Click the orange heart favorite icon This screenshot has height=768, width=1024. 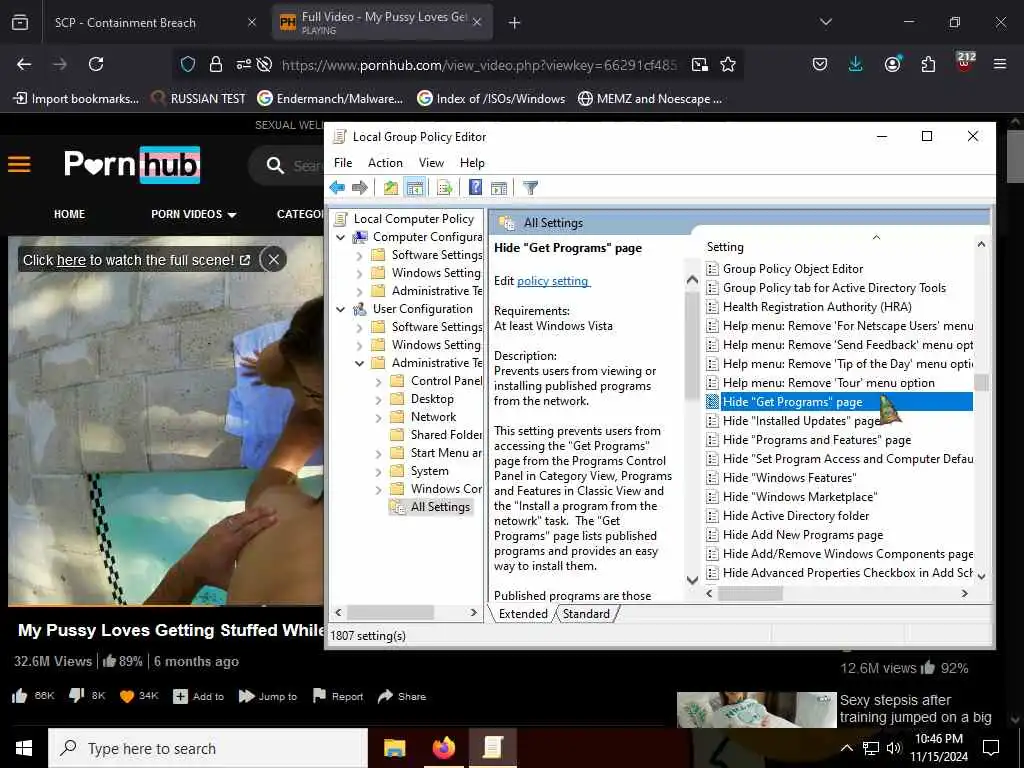click(127, 697)
